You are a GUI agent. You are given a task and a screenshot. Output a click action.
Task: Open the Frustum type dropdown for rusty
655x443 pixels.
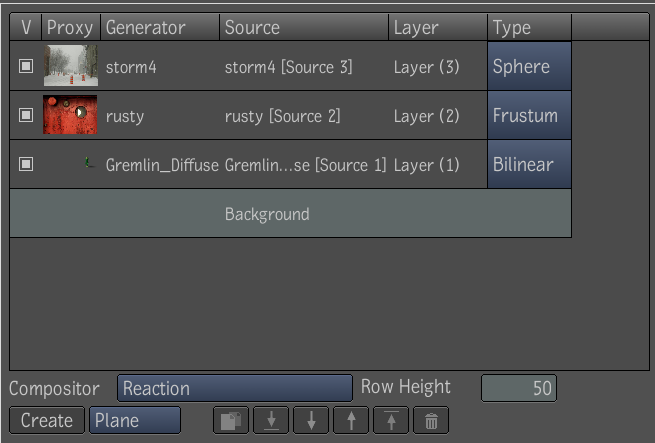point(529,115)
